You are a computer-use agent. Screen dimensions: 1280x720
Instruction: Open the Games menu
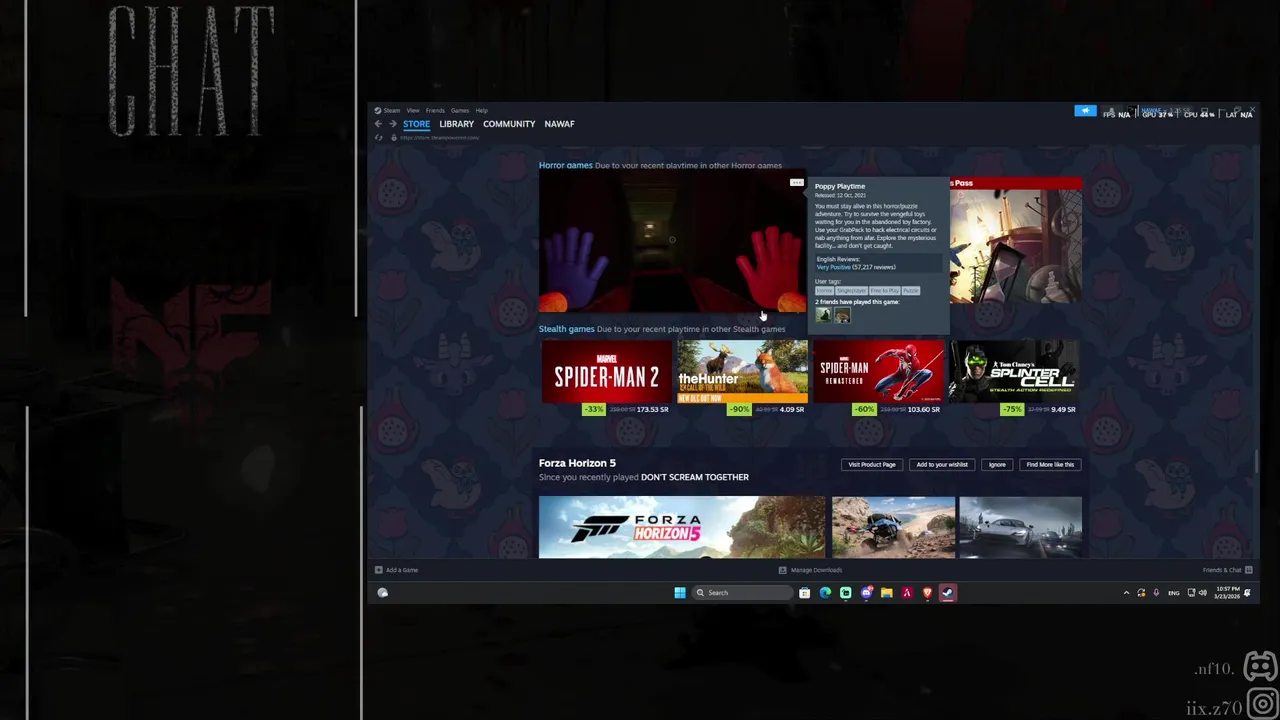click(x=460, y=110)
